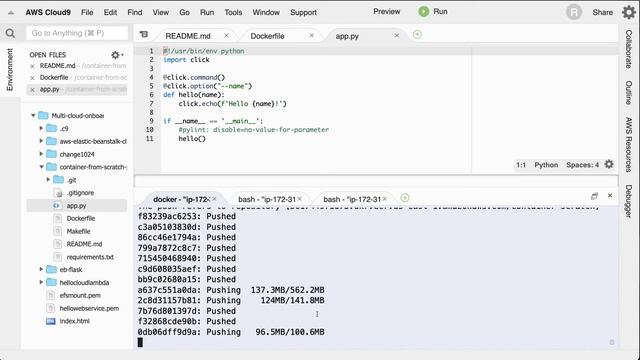This screenshot has width=640, height=360.
Task: Select Dockerfile in the file tree
Action: tap(81, 218)
